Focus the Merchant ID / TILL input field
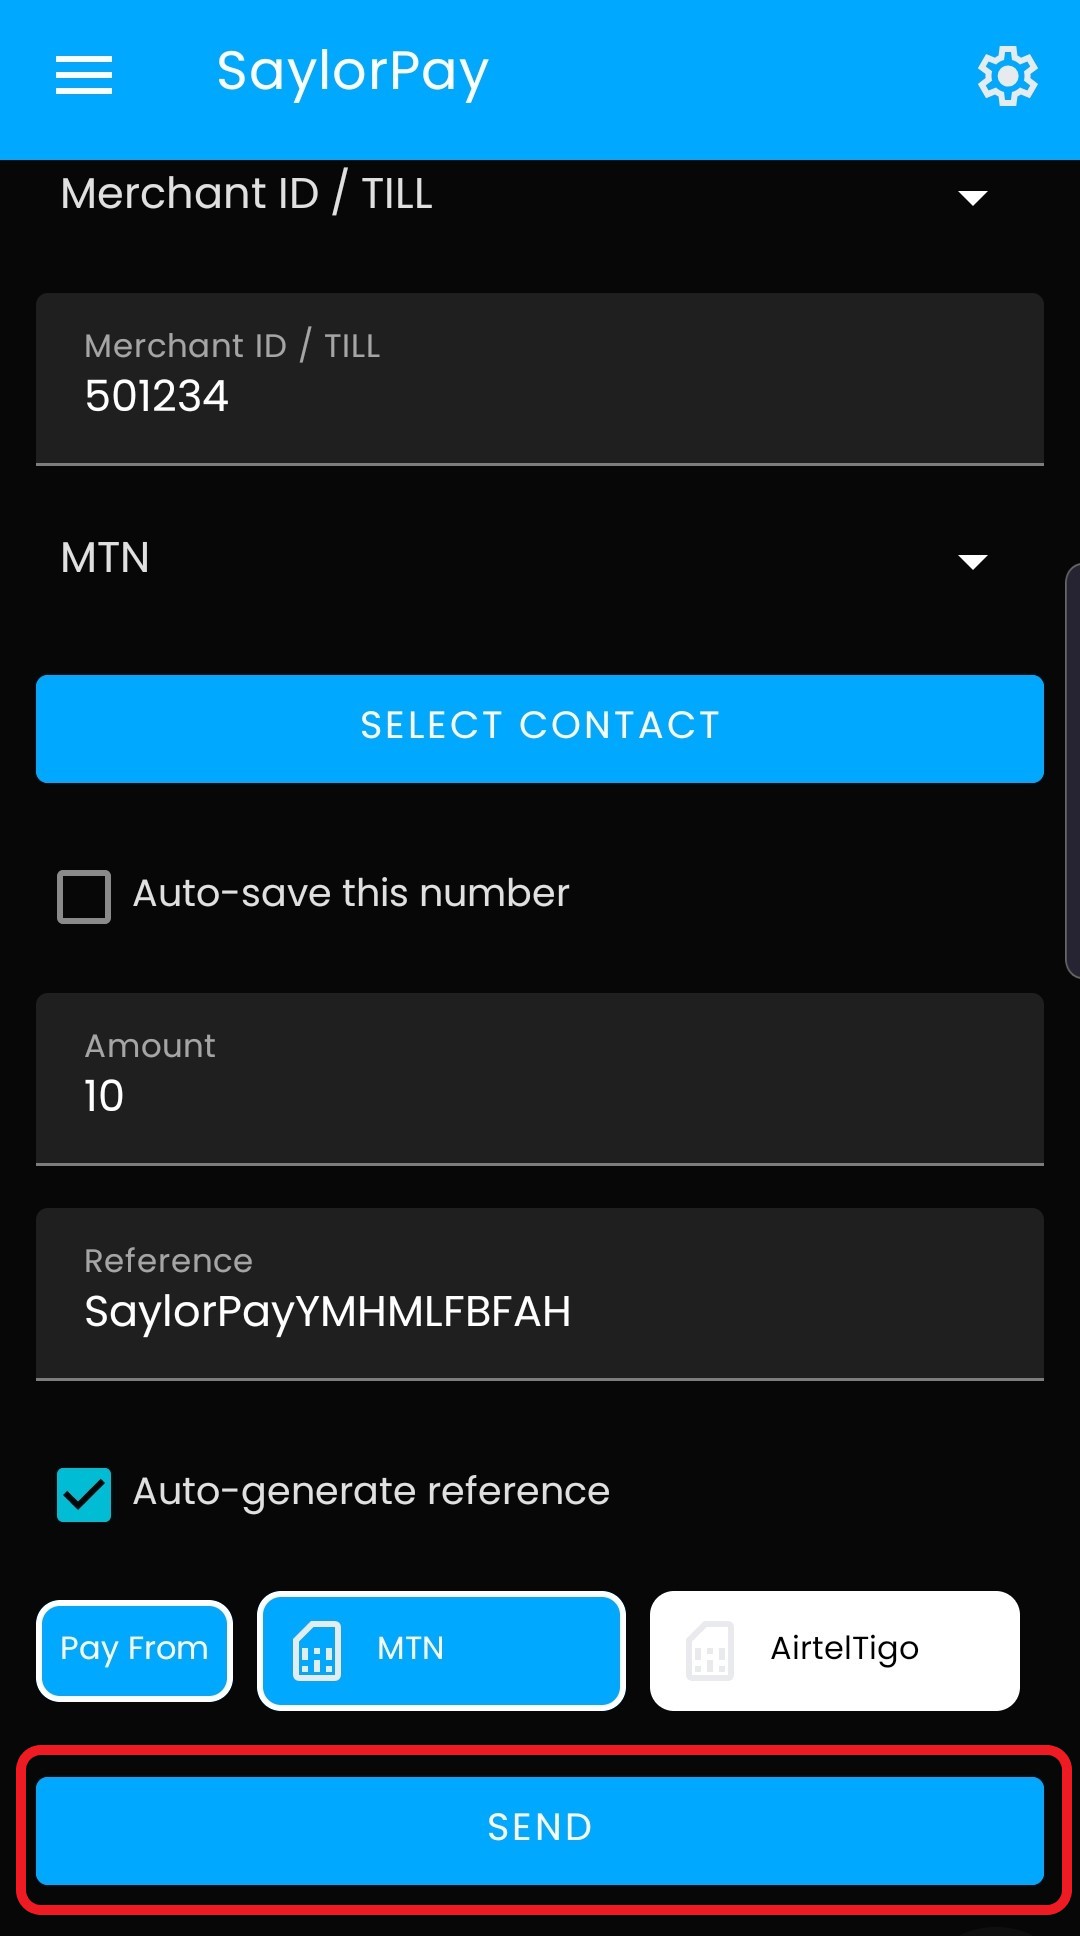The width and height of the screenshot is (1080, 1936). (x=540, y=379)
